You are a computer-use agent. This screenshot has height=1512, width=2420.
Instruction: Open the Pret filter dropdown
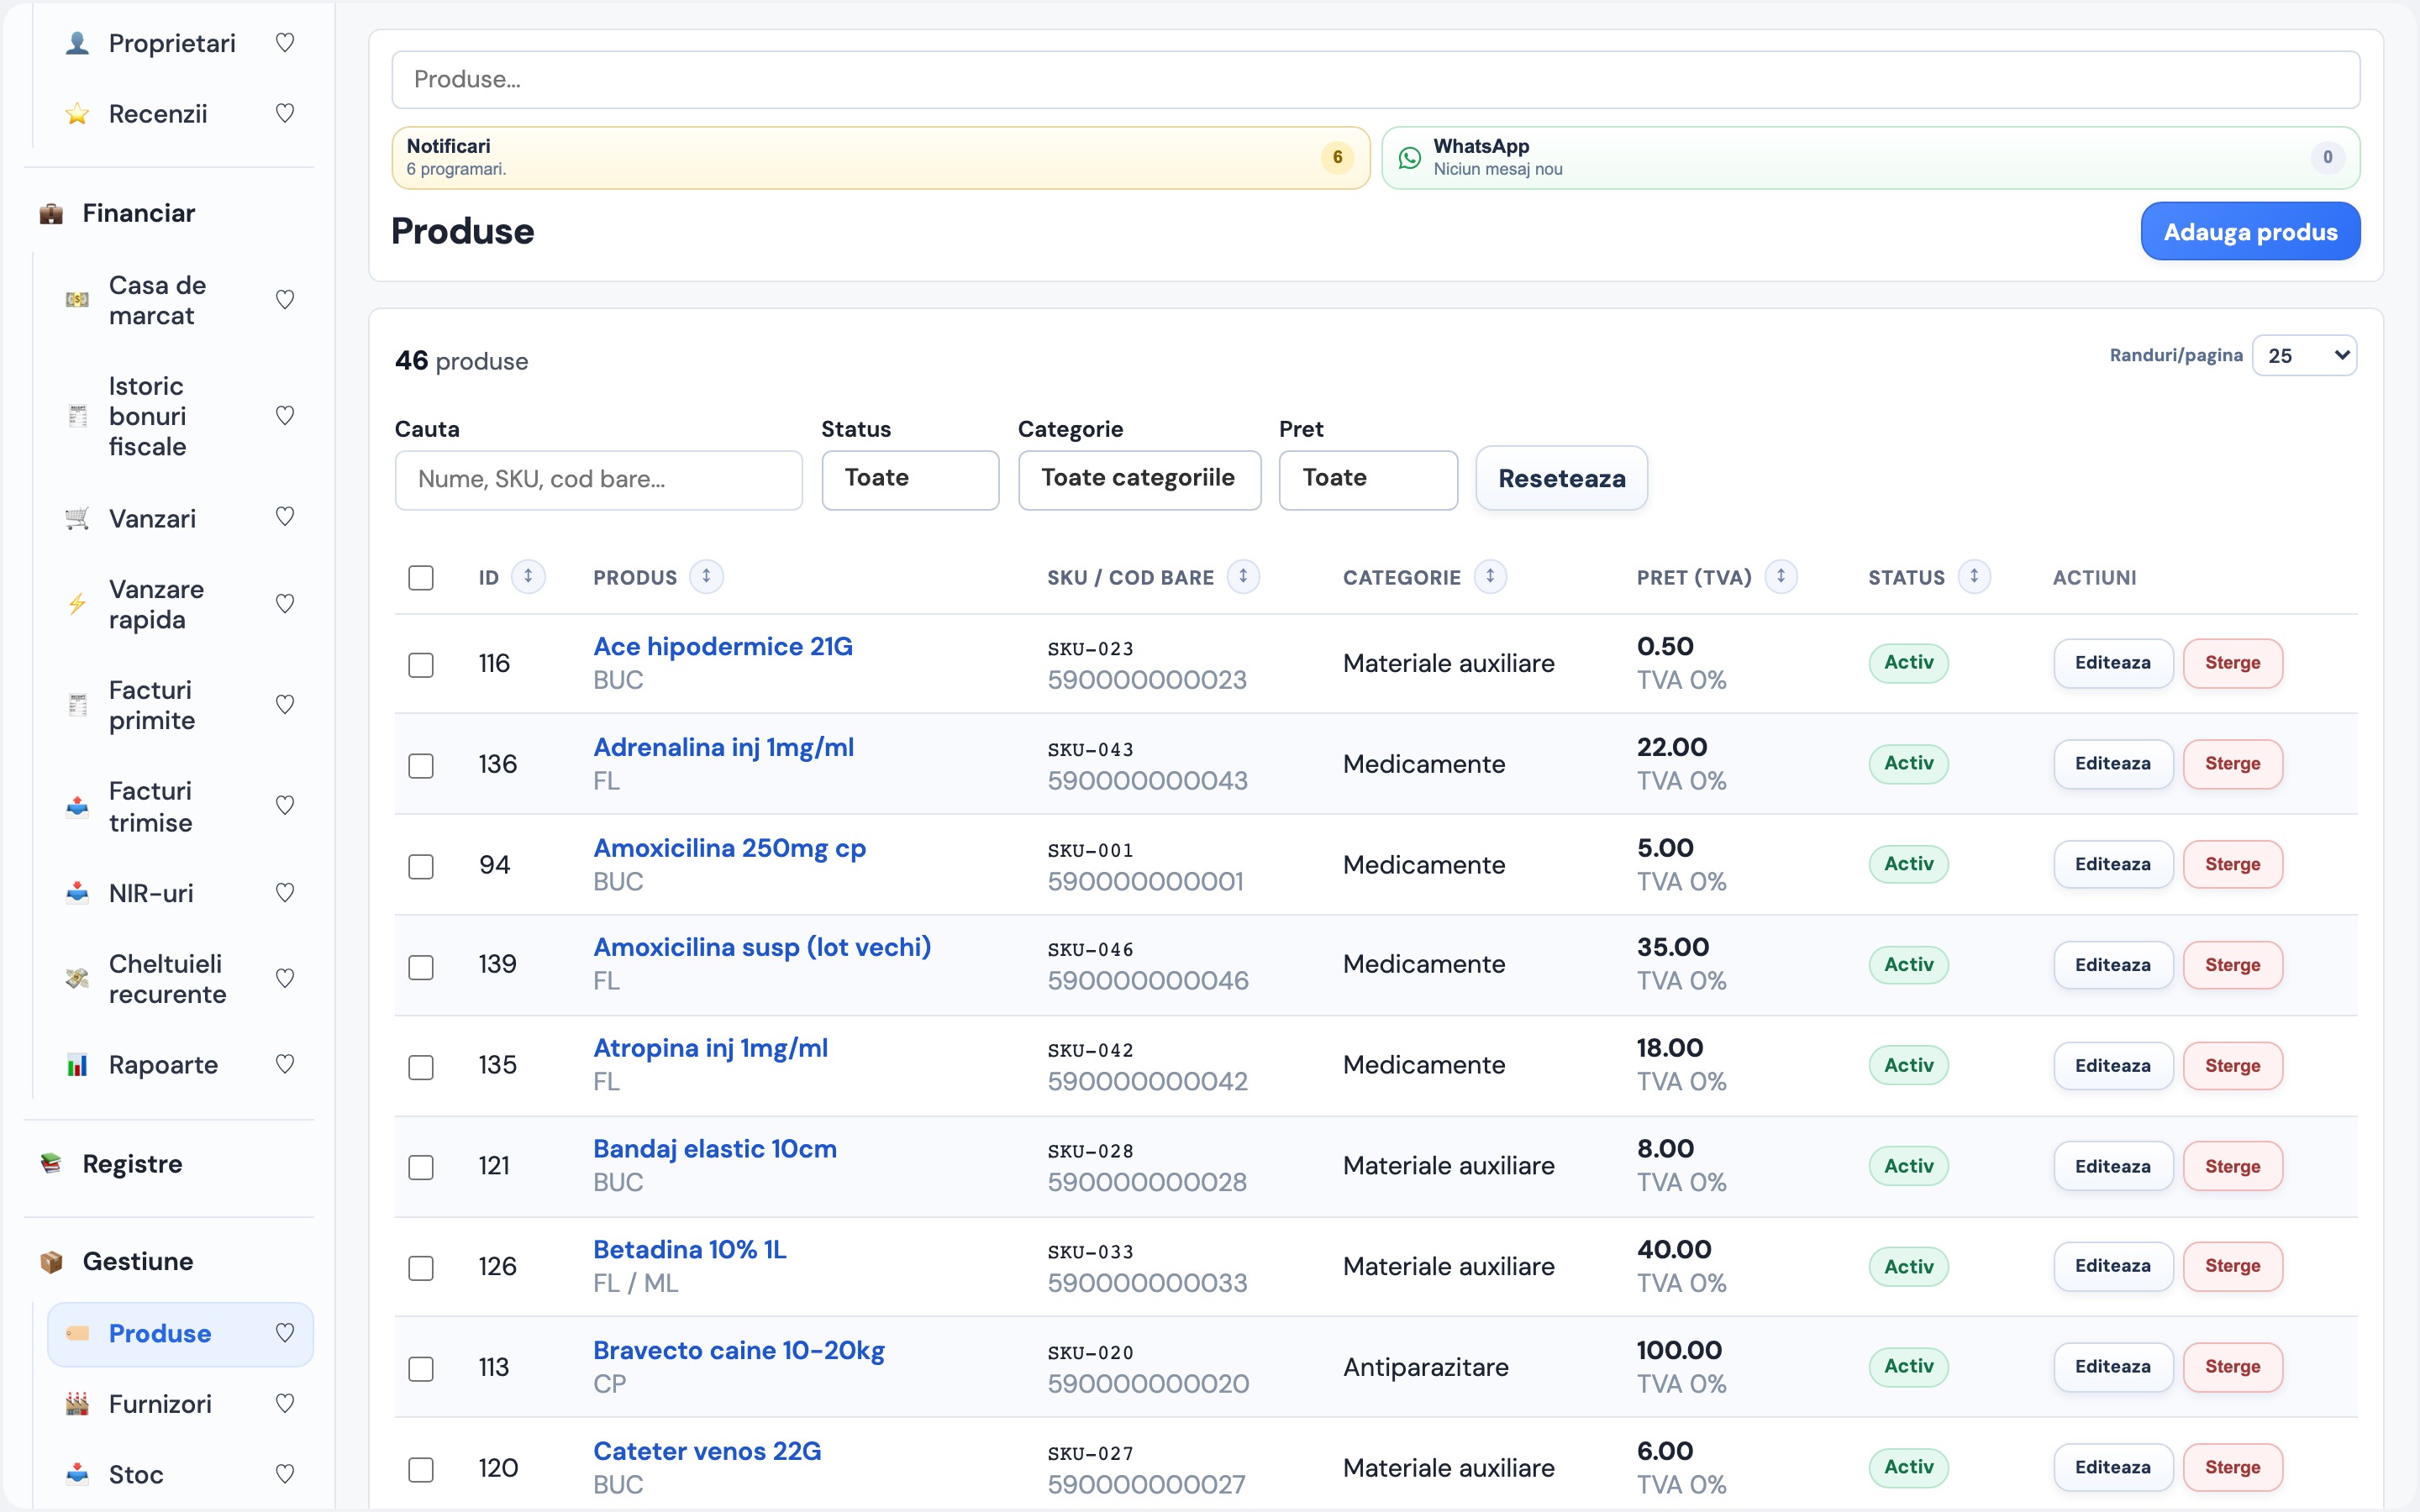coord(1368,479)
